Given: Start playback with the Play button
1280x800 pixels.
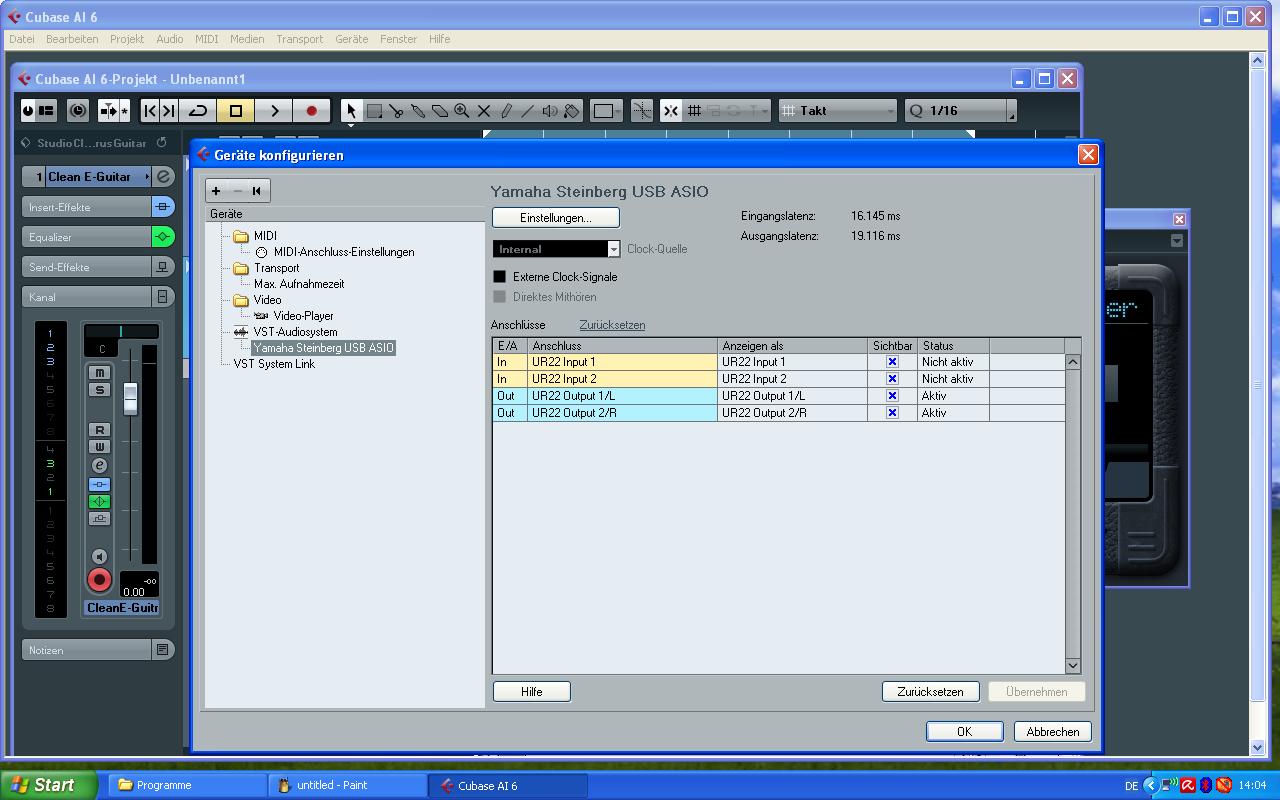Looking at the screenshot, I should pos(274,111).
